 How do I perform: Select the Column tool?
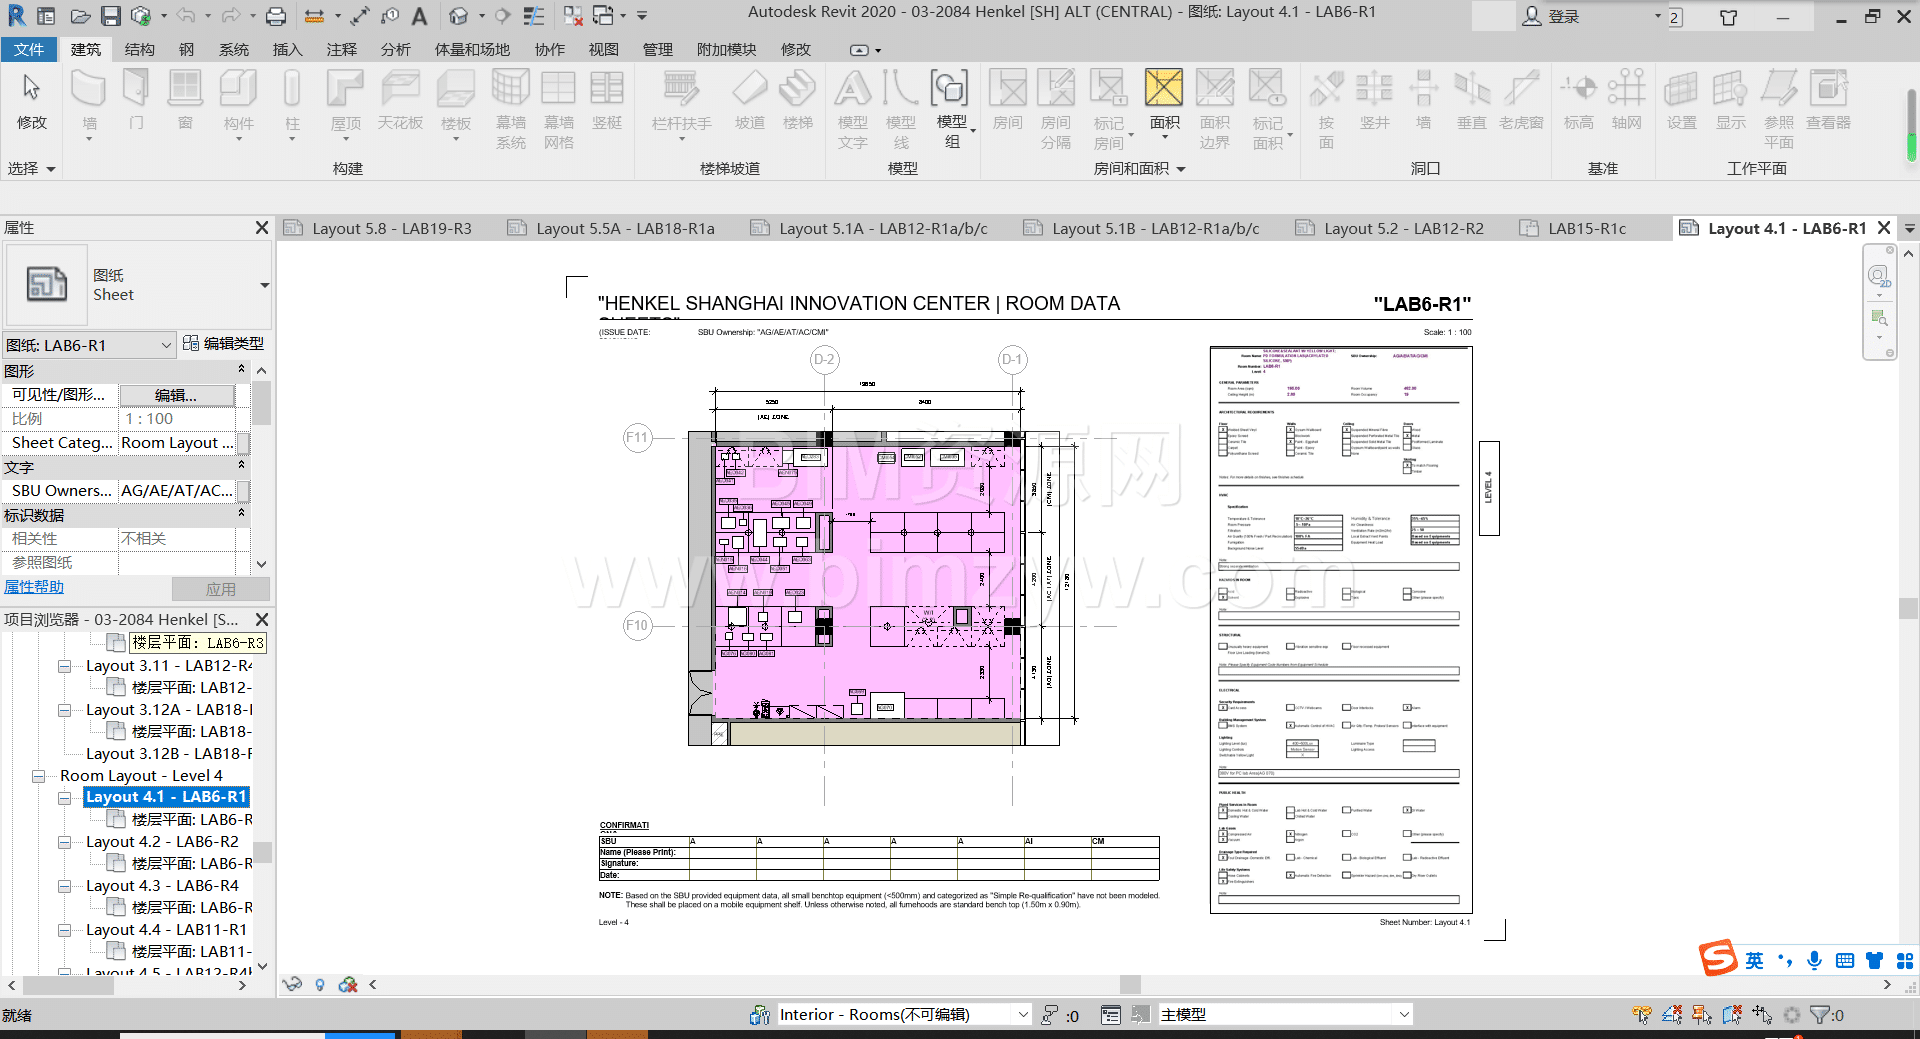point(292,102)
